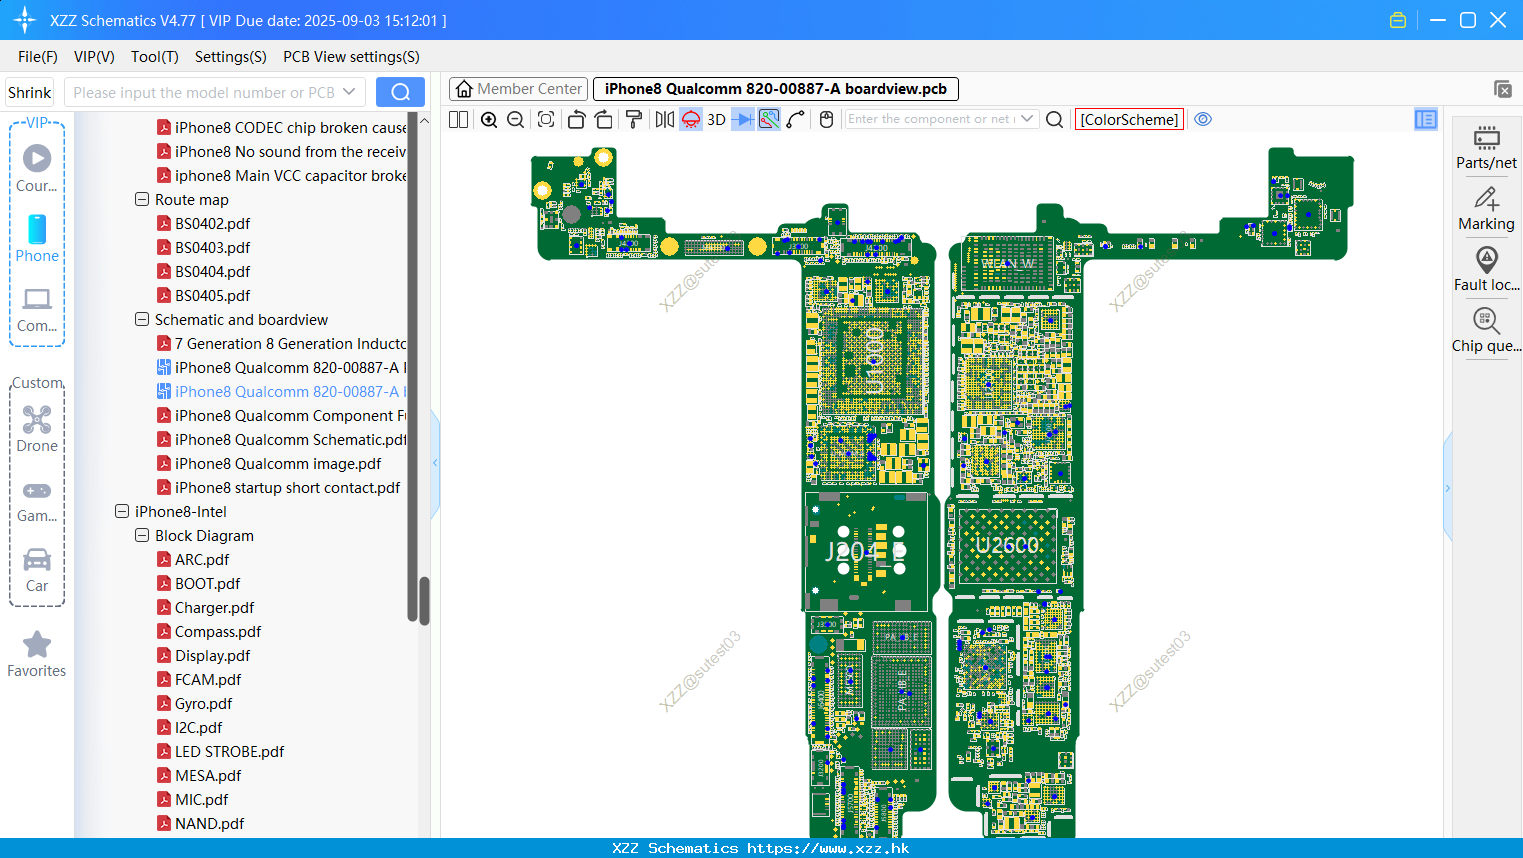Viewport: 1523px width, 858px height.
Task: Select the Drone category
Action: click(x=37, y=429)
